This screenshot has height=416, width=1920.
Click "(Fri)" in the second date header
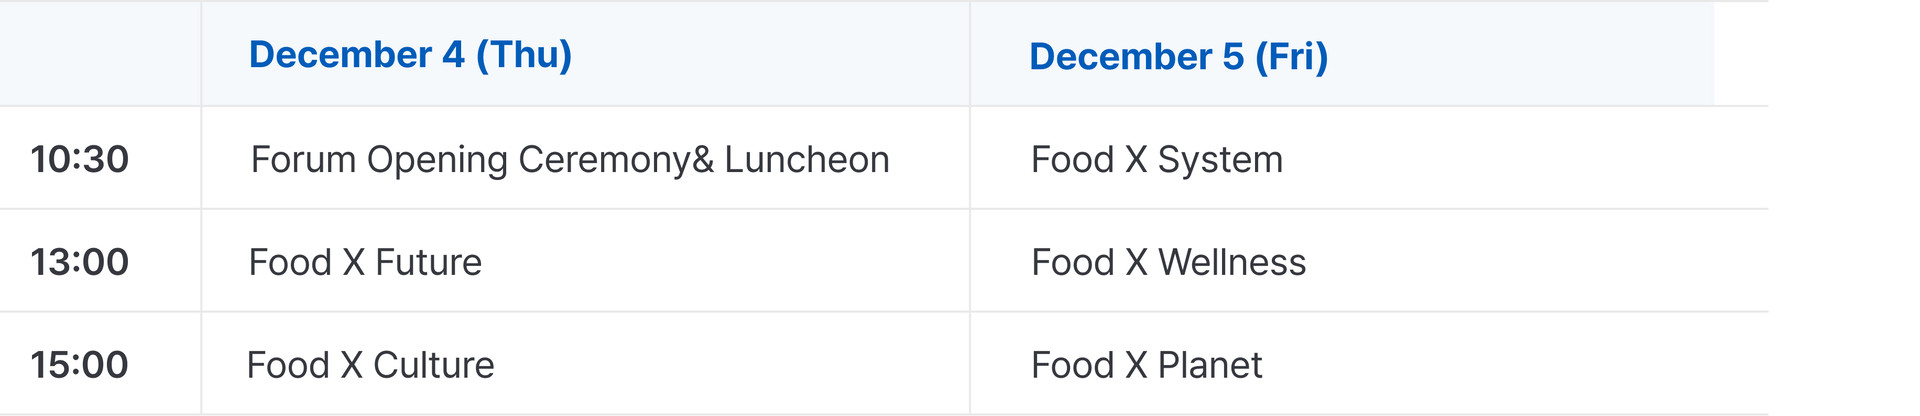coord(1291,57)
